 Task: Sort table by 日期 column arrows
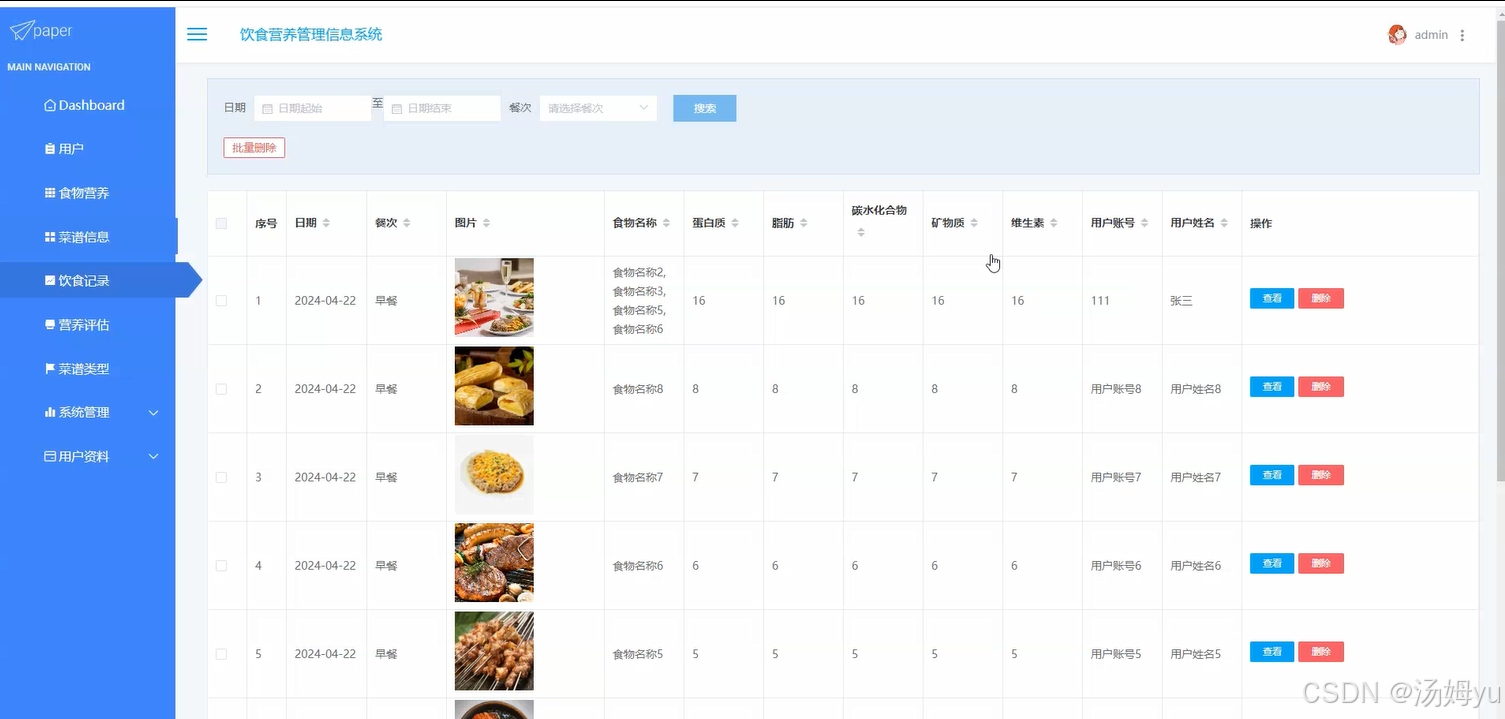326,223
